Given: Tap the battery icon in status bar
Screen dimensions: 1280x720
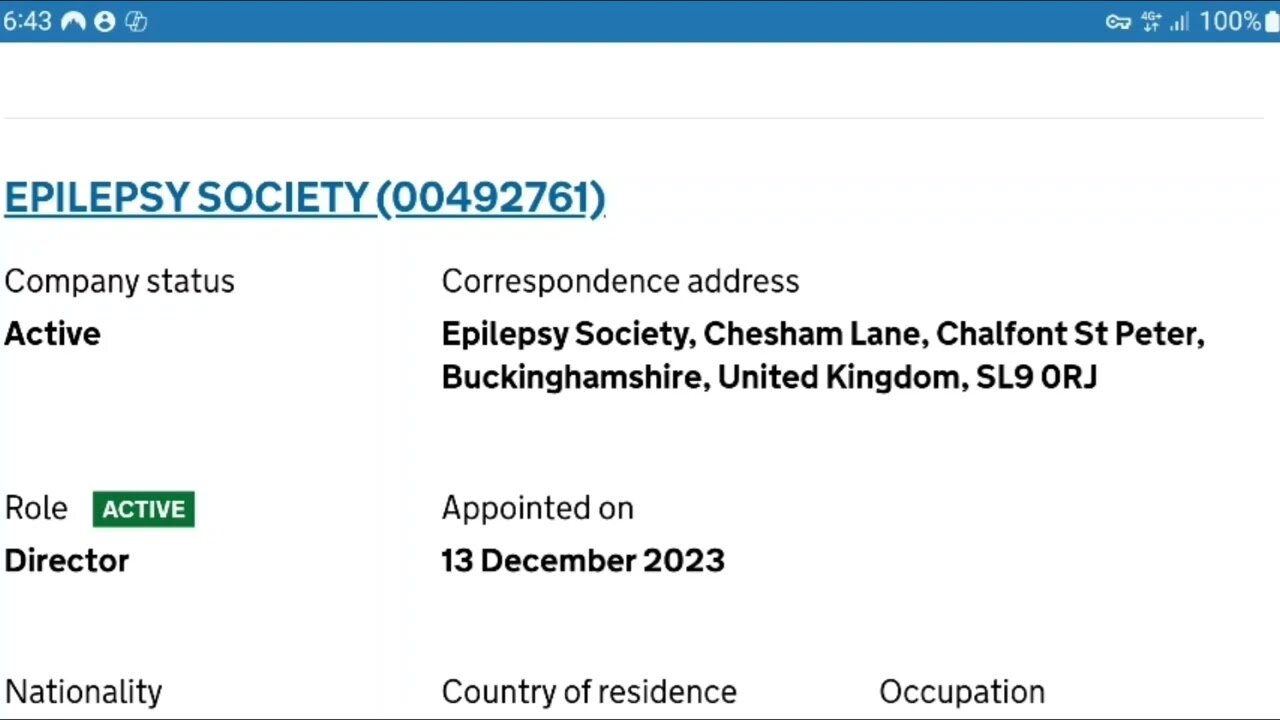Looking at the screenshot, I should coord(1271,22).
